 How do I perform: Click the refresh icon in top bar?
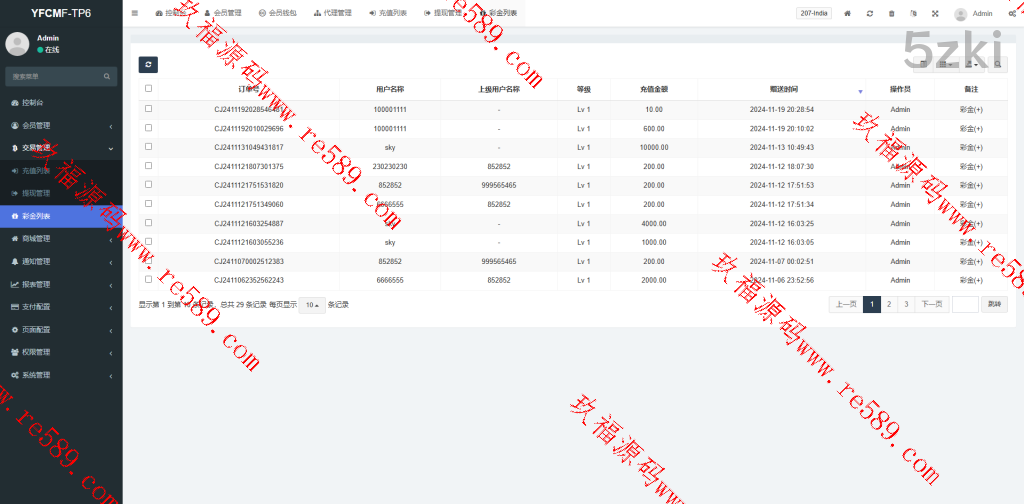point(870,14)
